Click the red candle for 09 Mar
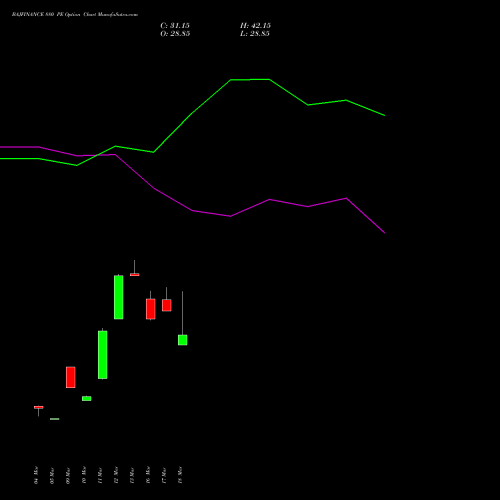The image size is (500, 500). pyautogui.click(x=71, y=377)
